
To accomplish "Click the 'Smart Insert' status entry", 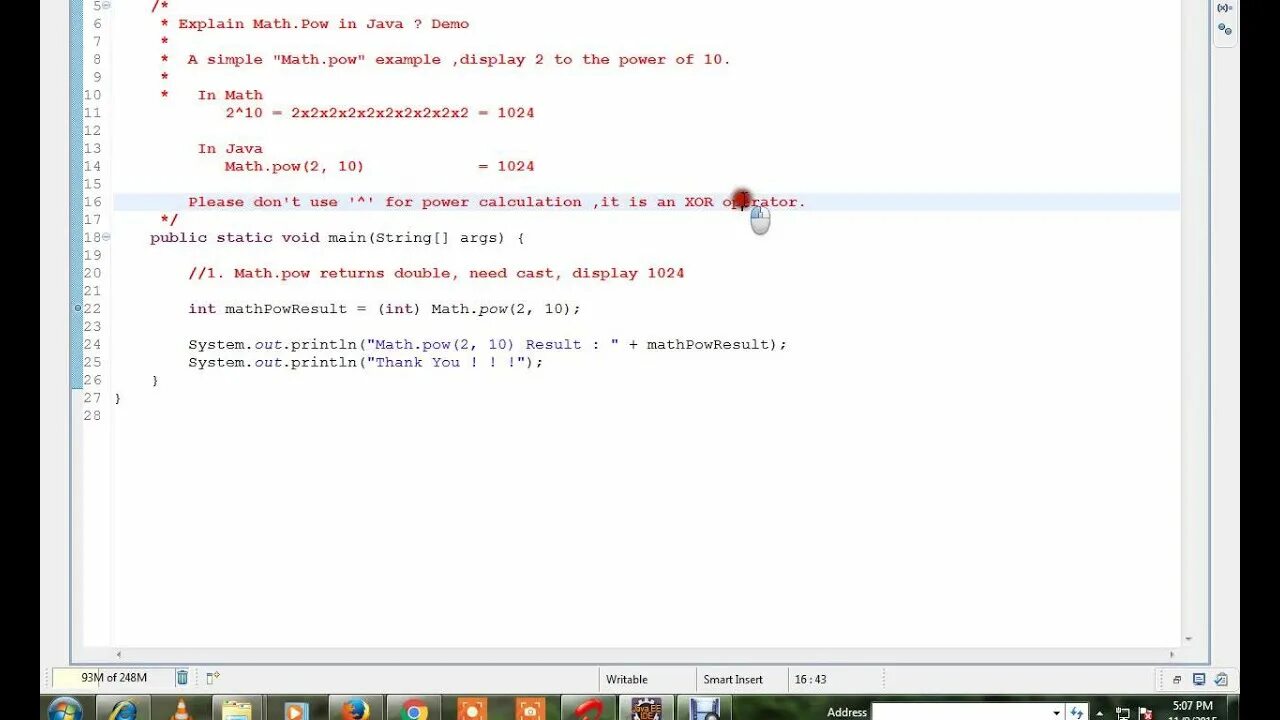I will pos(733,679).
